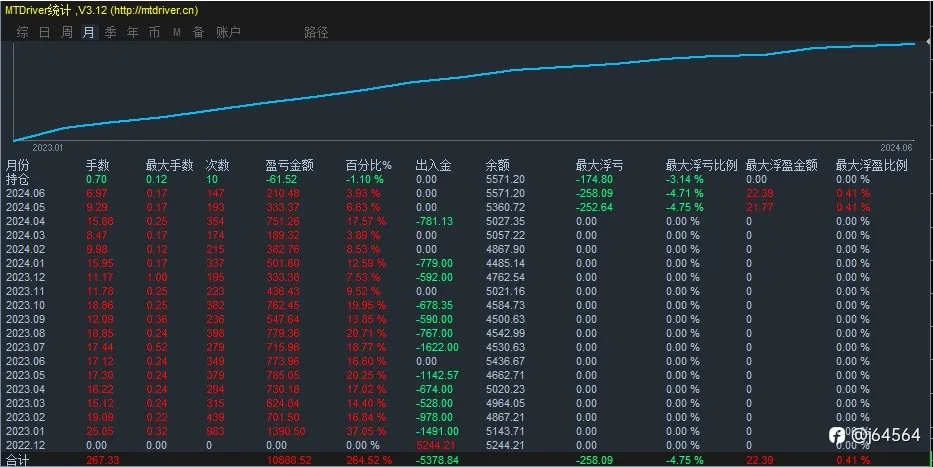
Task: Sort by the 出入金 column header
Action: tap(433, 165)
